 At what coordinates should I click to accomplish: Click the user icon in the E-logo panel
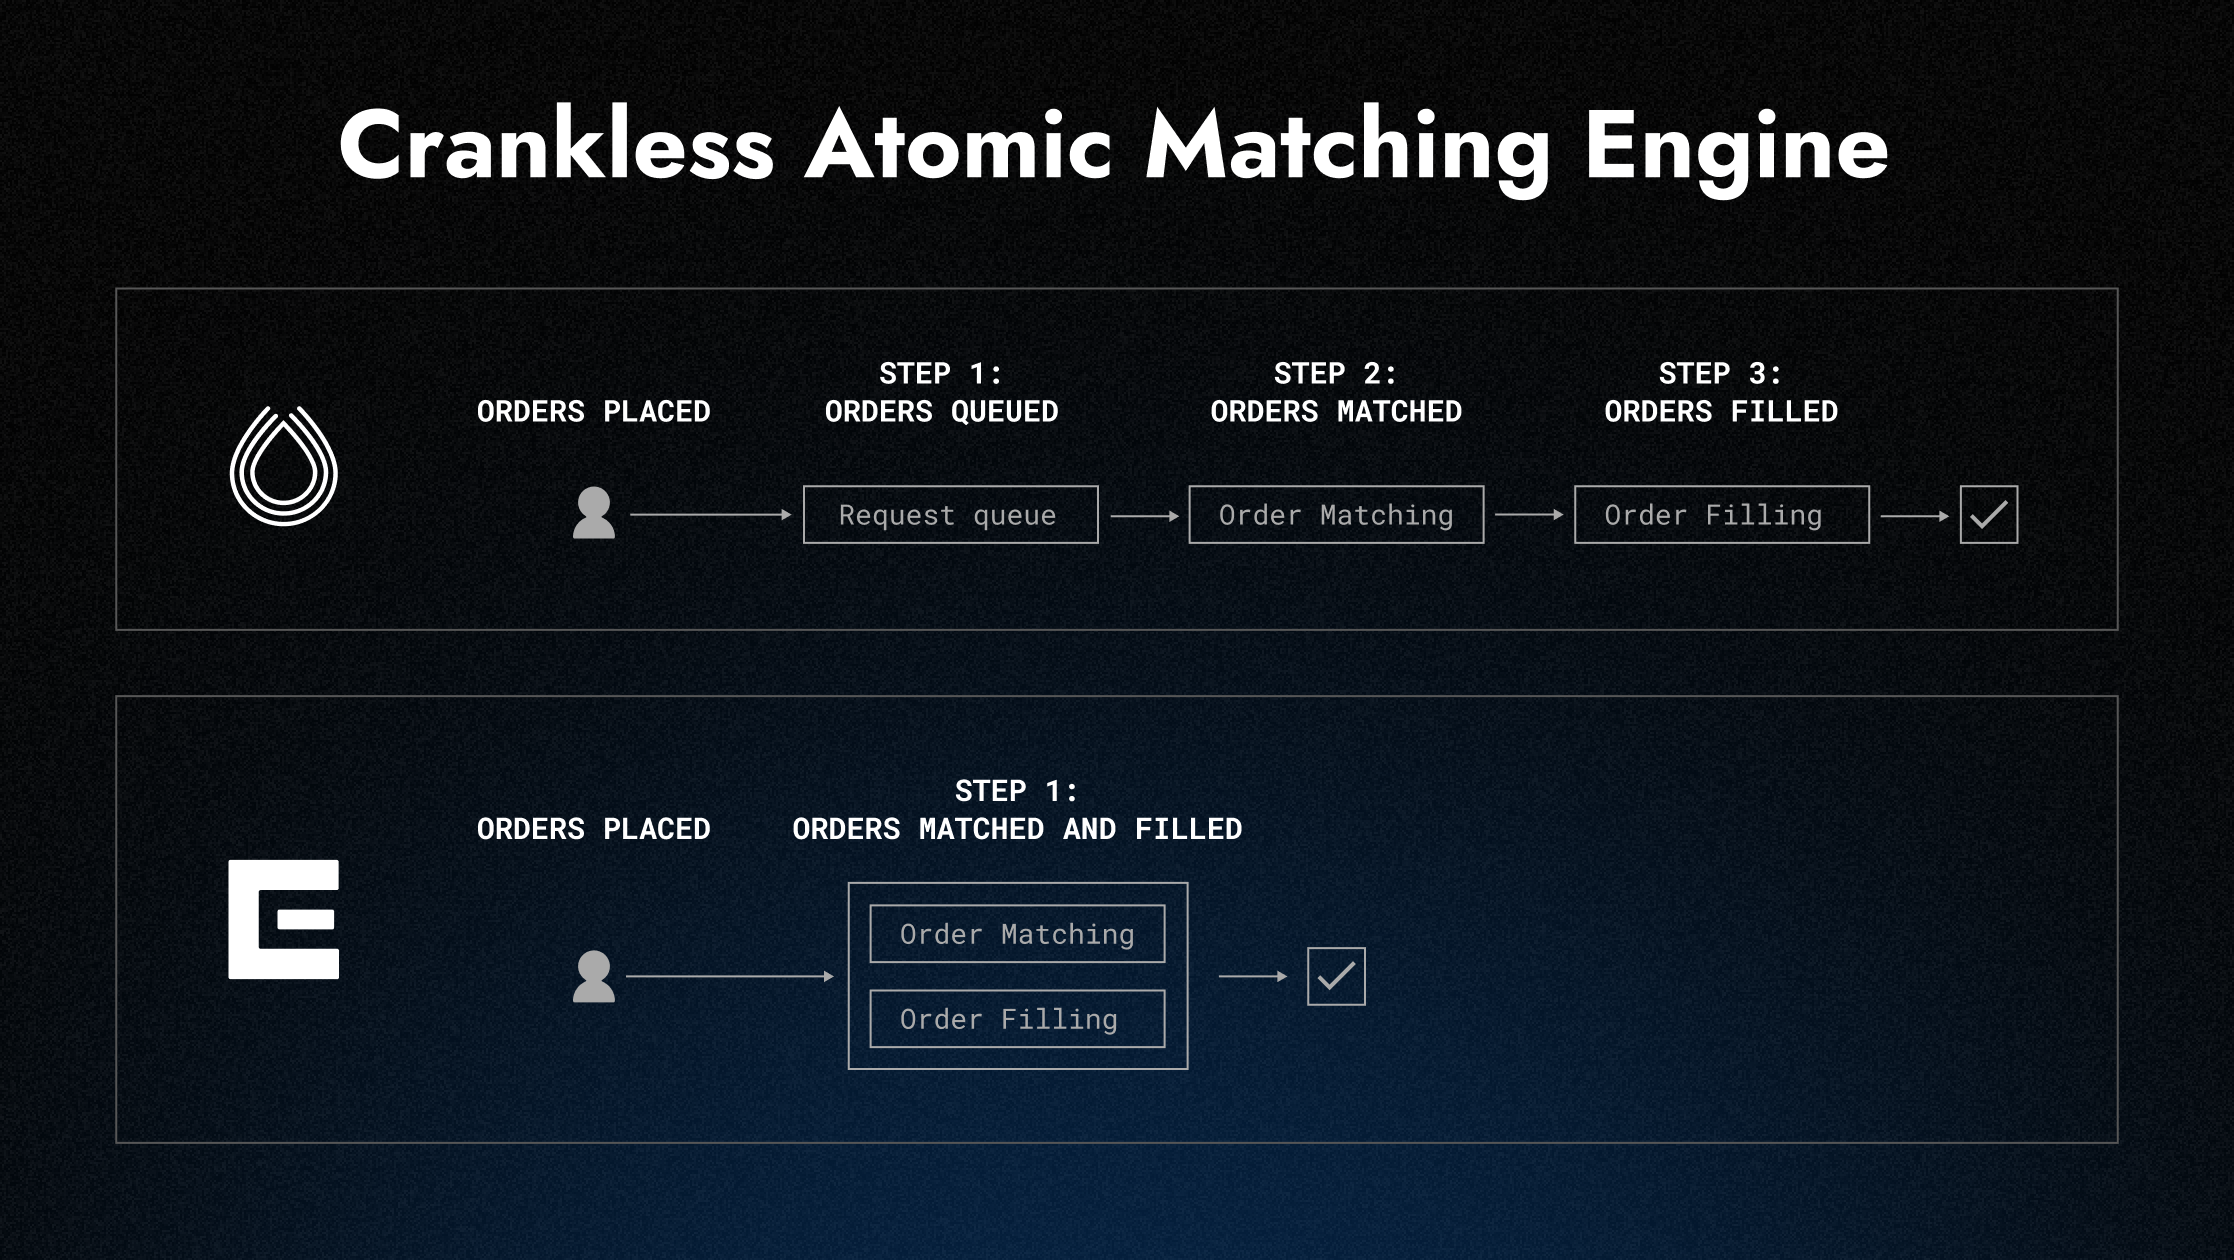[593, 976]
